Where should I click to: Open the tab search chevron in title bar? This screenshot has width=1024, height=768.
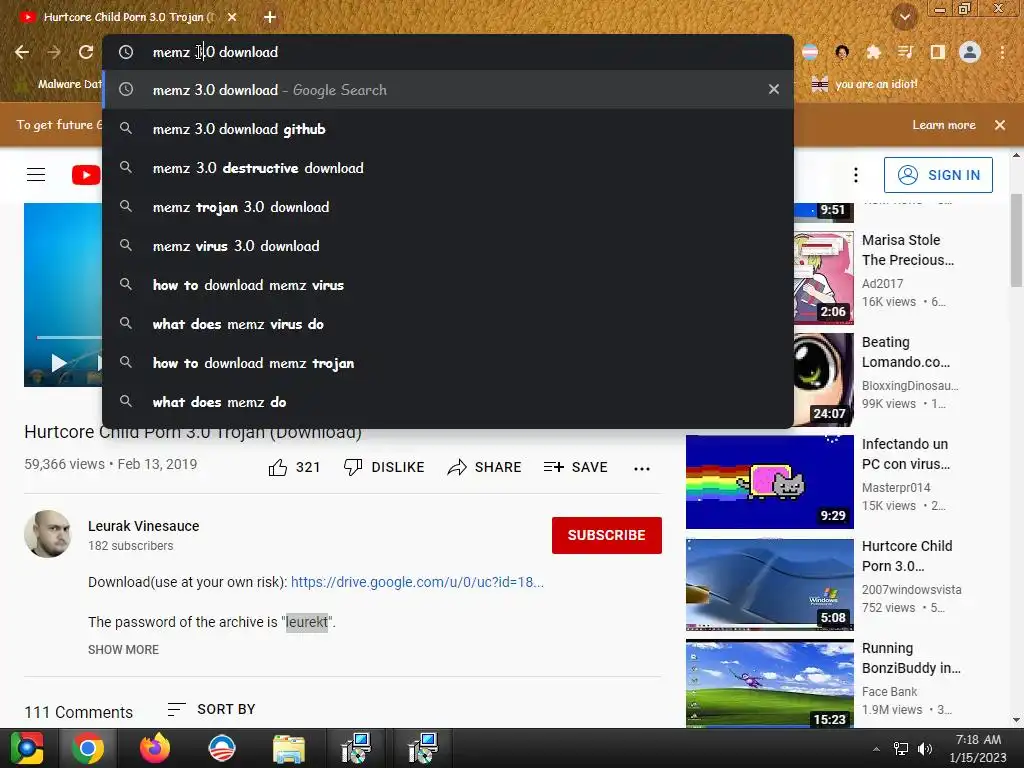pos(904,17)
